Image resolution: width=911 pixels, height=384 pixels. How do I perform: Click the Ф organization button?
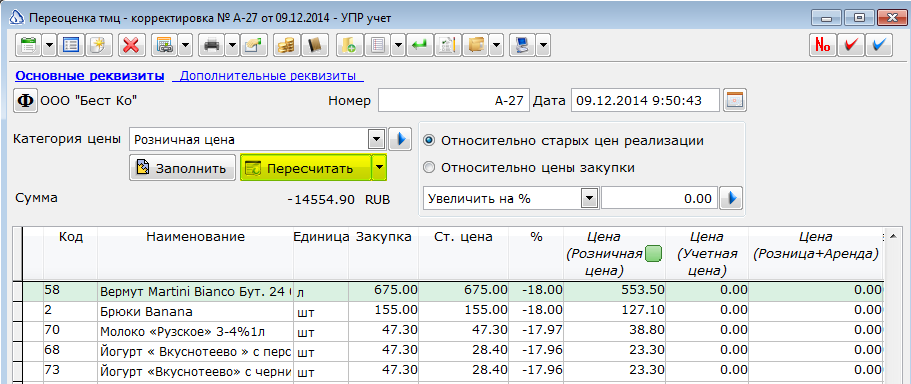point(25,101)
